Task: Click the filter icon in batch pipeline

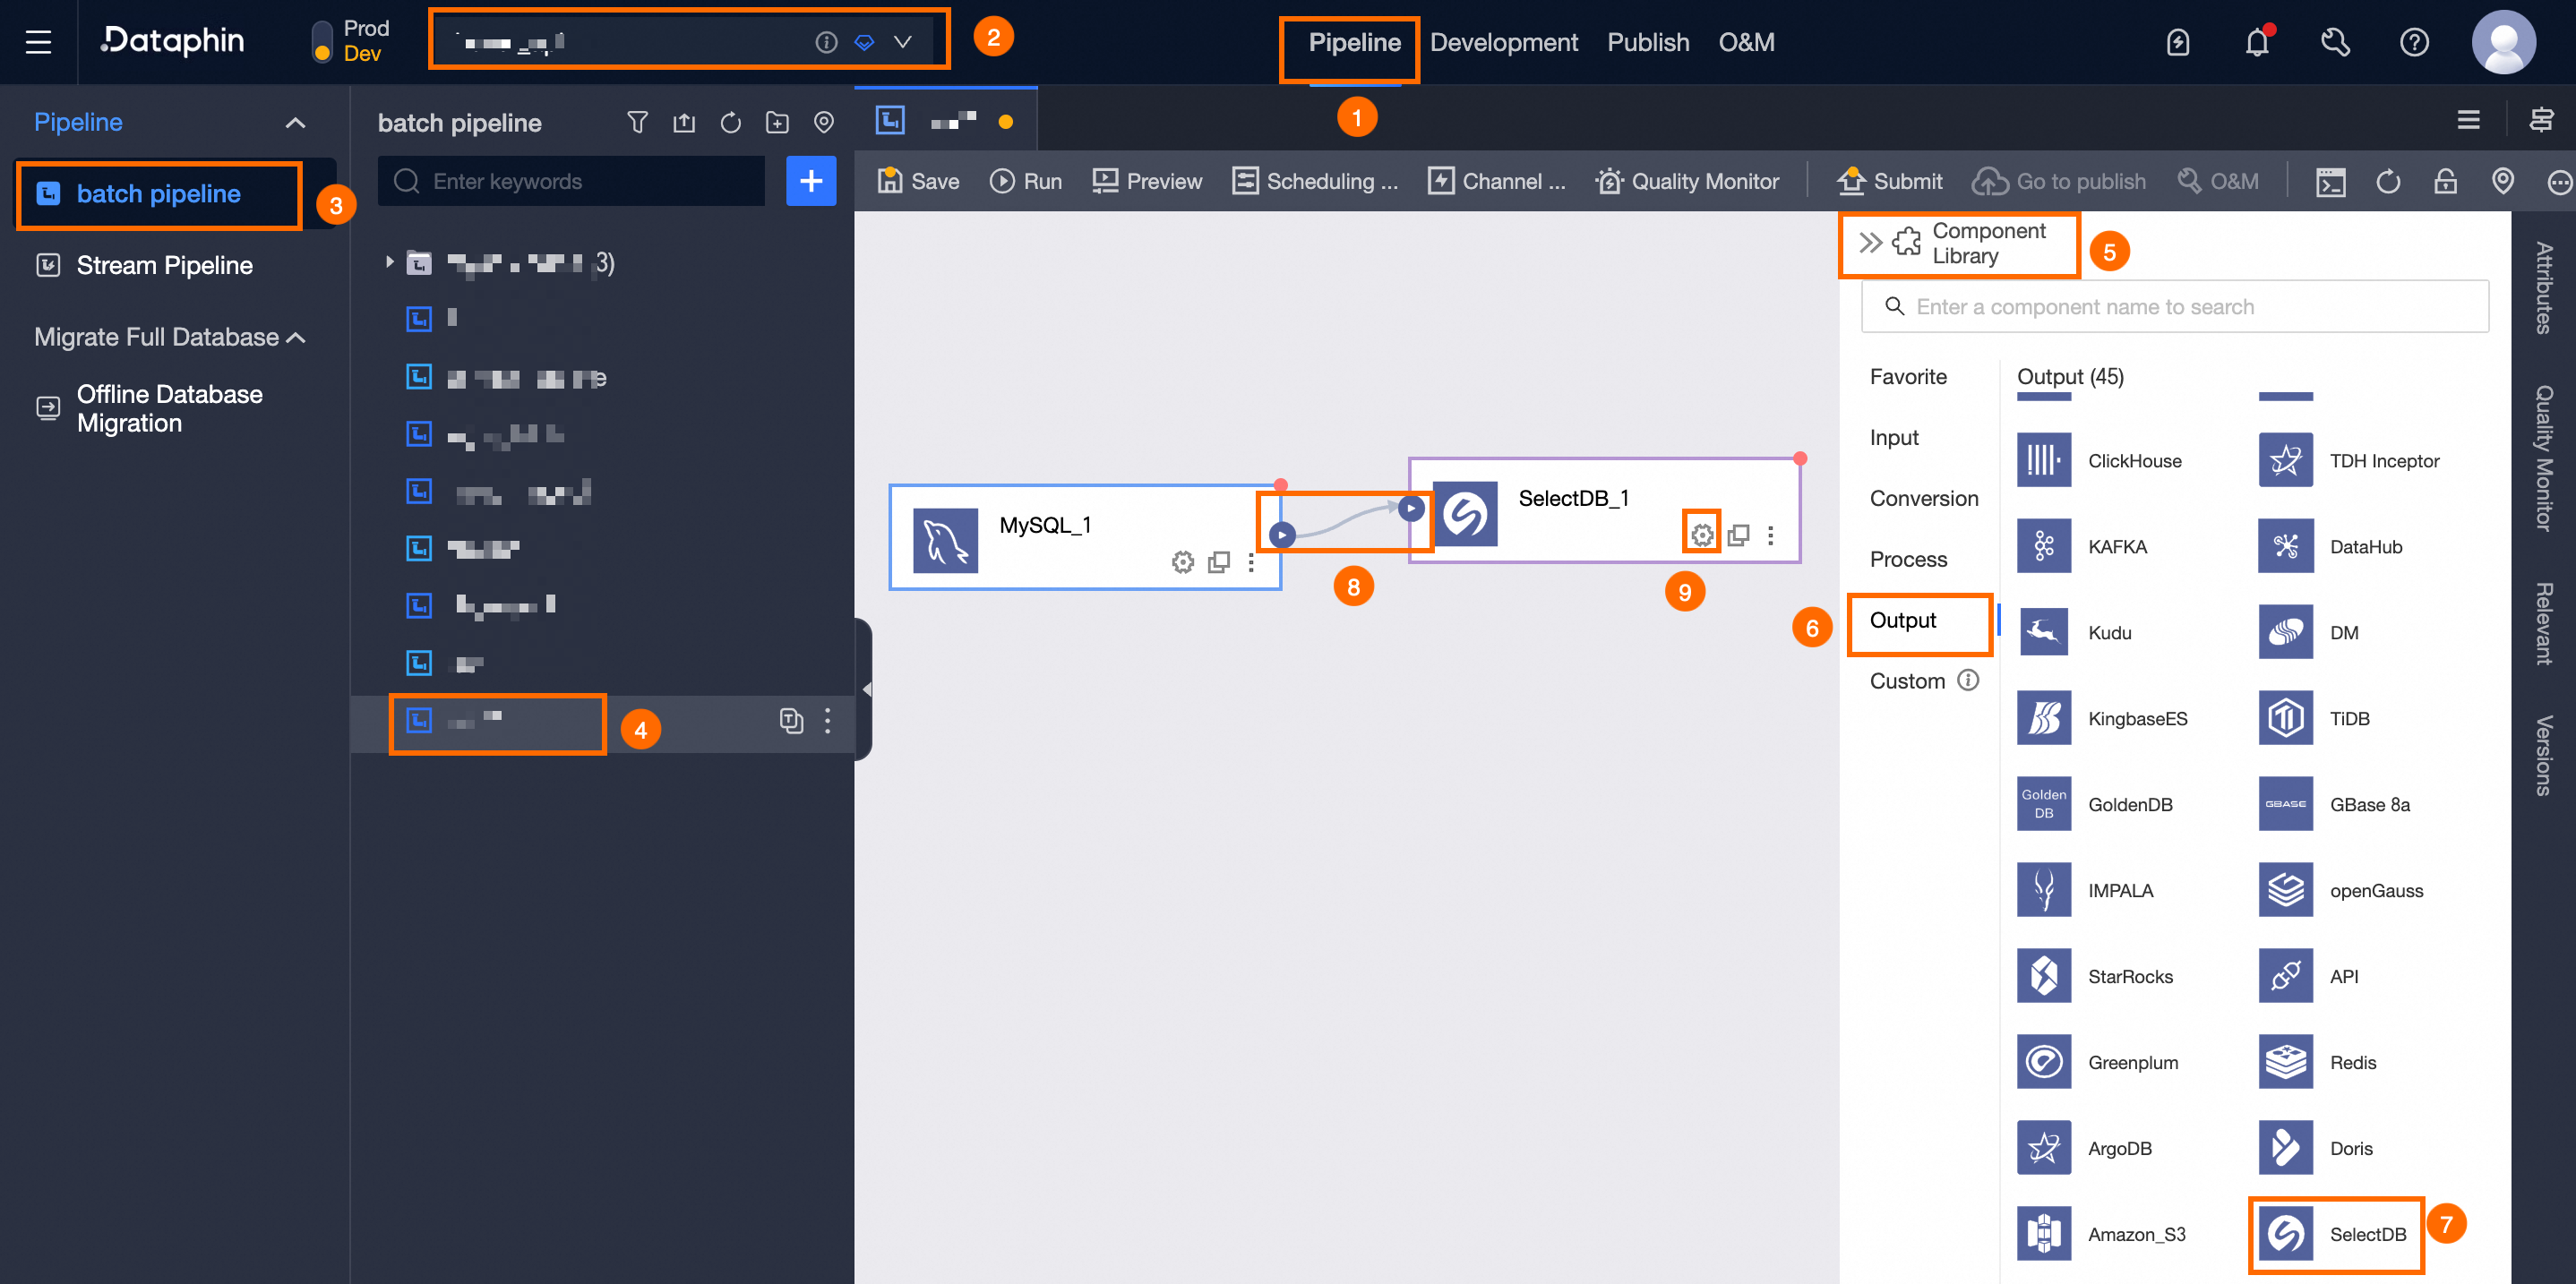Action: [x=637, y=122]
